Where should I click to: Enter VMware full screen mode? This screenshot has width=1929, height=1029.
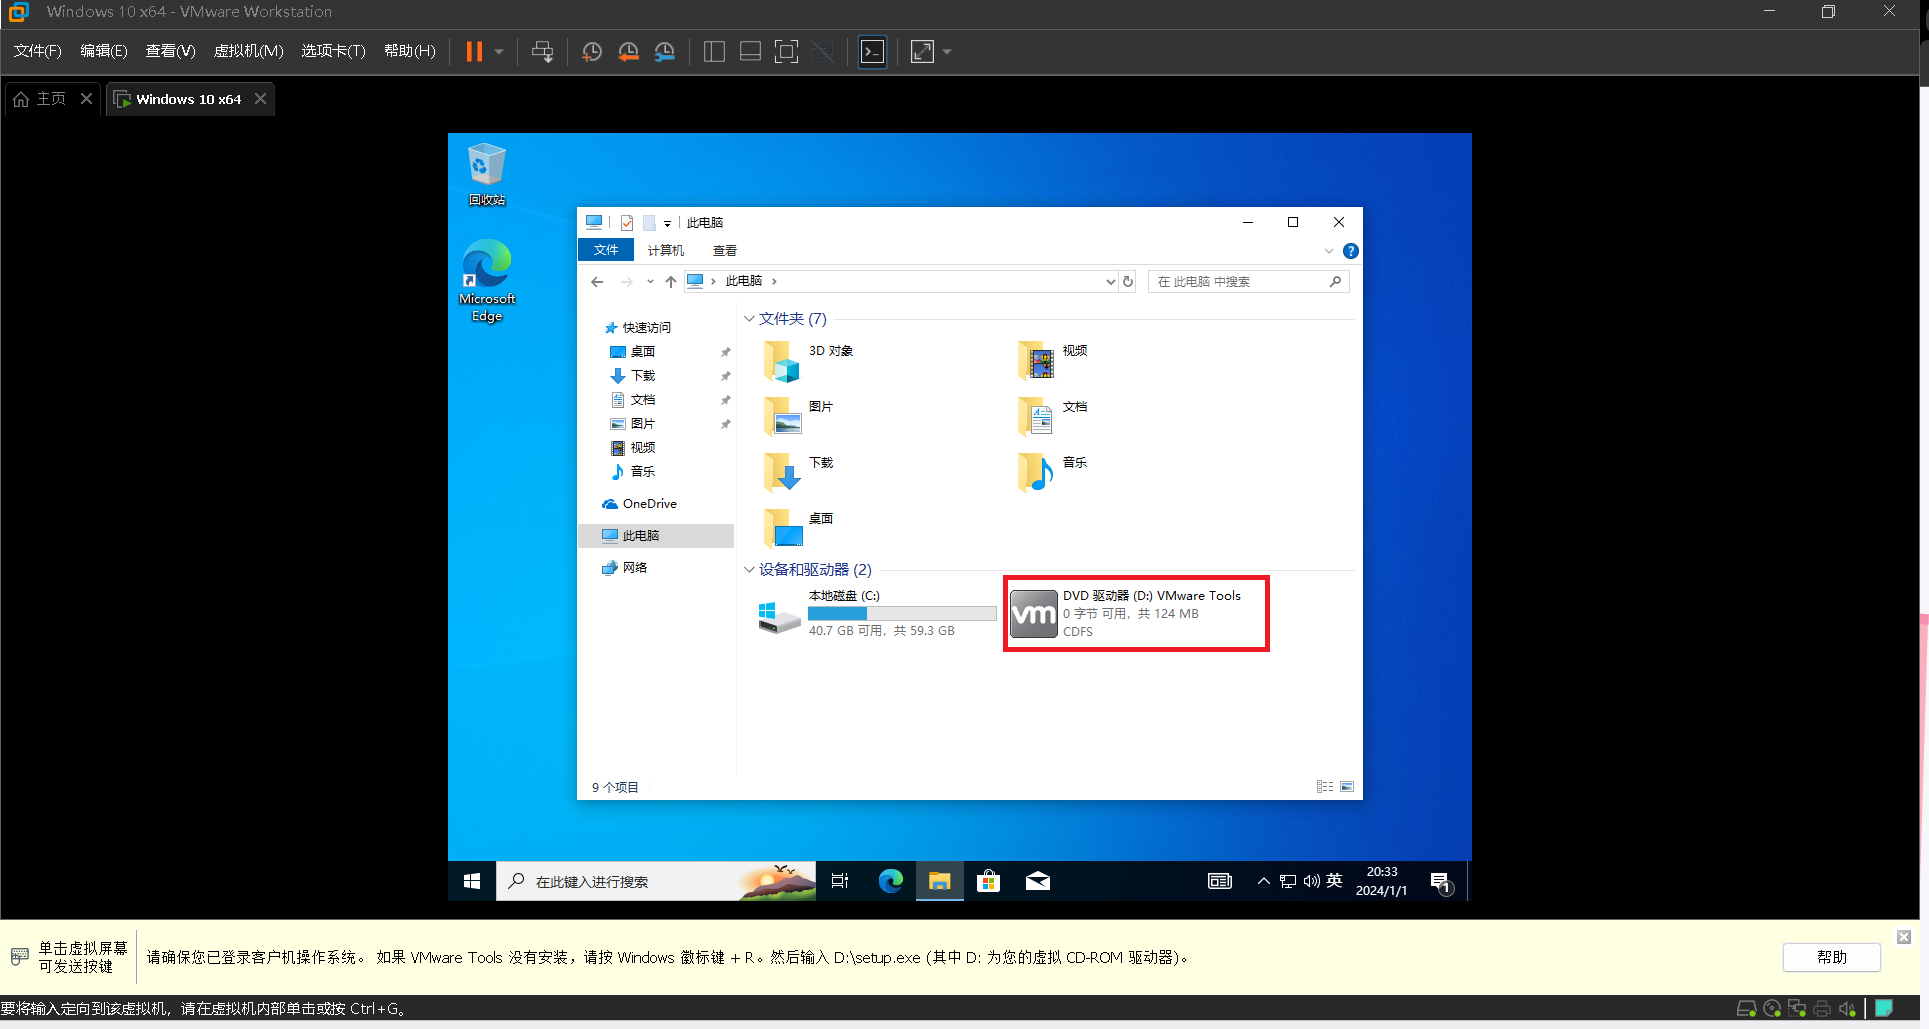pos(787,51)
